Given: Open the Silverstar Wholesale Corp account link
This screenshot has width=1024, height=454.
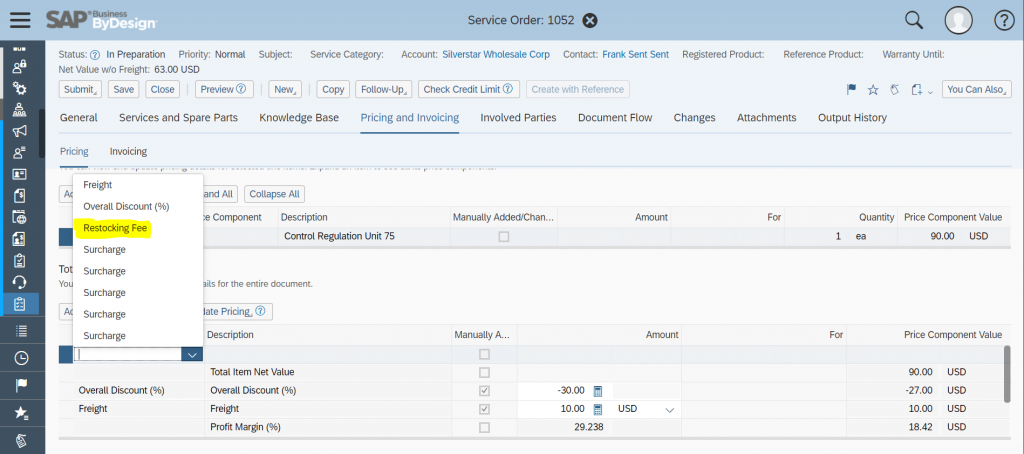Looking at the screenshot, I should (x=496, y=55).
